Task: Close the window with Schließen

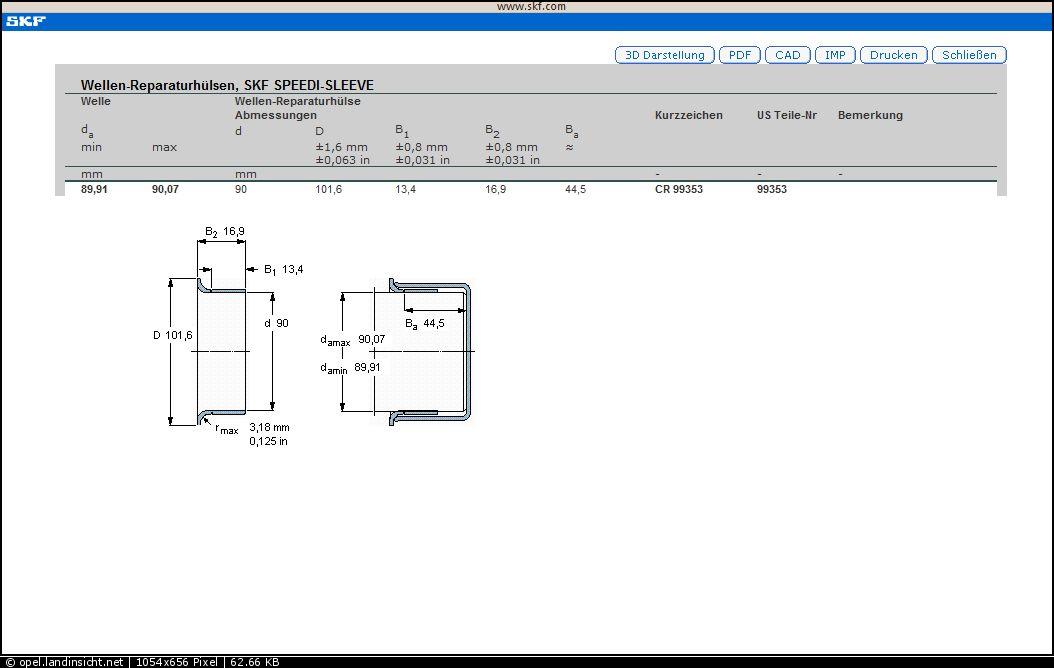Action: pos(969,55)
